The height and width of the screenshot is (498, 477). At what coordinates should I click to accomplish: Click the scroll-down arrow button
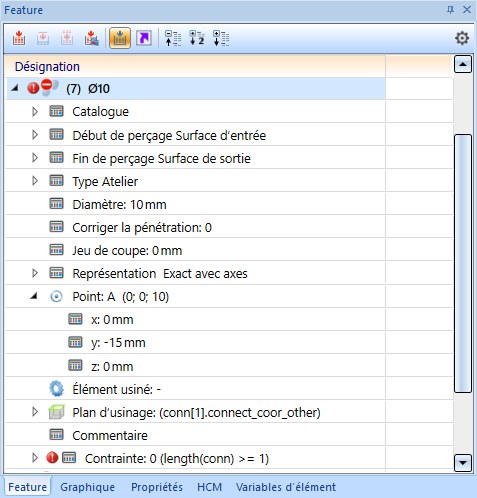tap(463, 463)
